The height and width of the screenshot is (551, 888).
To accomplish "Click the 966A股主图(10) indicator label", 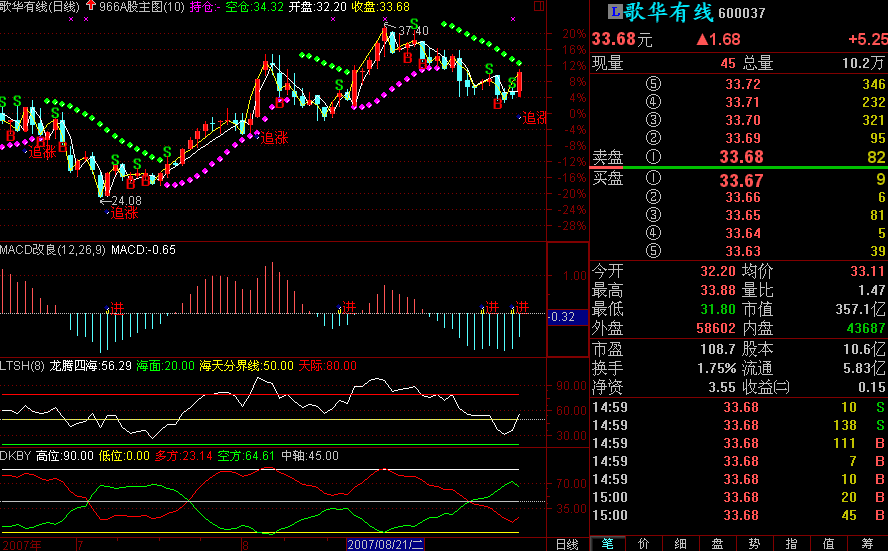I will click(x=142, y=7).
